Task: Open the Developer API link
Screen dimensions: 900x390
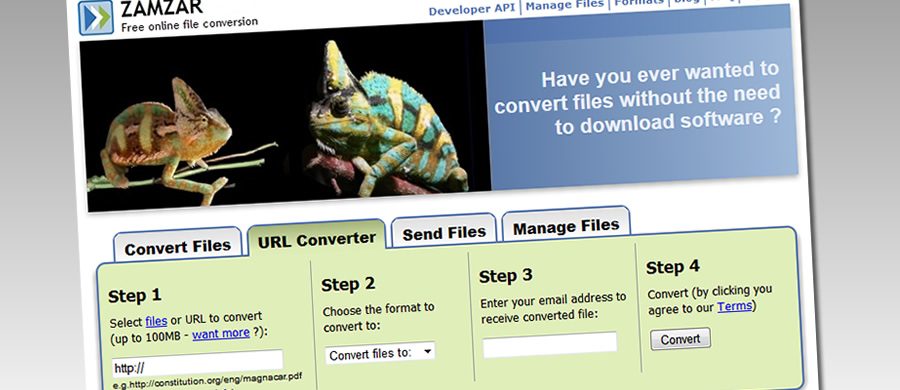Action: pyautogui.click(x=472, y=9)
